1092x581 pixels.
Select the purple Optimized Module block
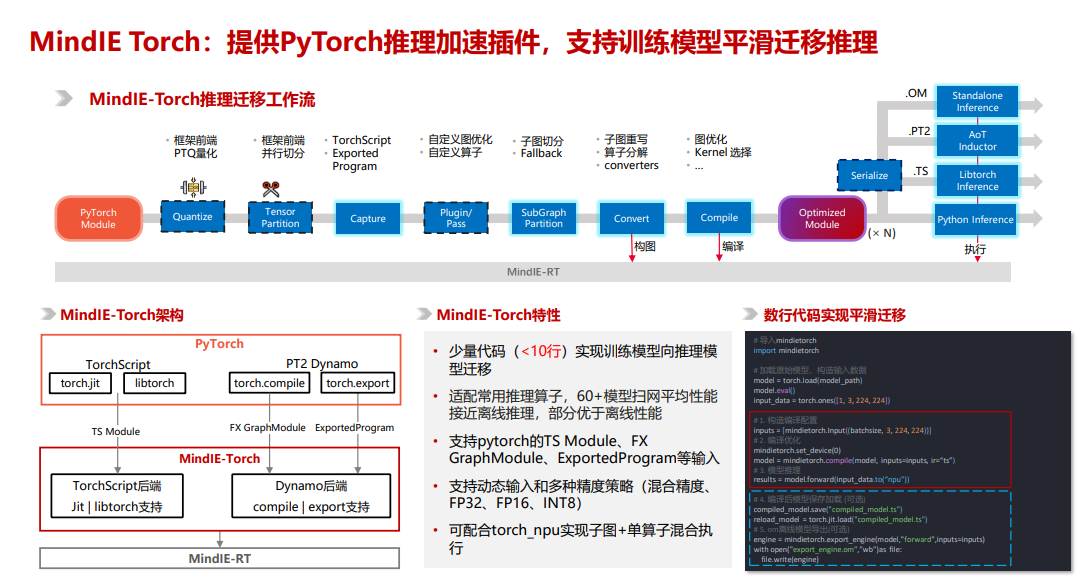tap(822, 219)
